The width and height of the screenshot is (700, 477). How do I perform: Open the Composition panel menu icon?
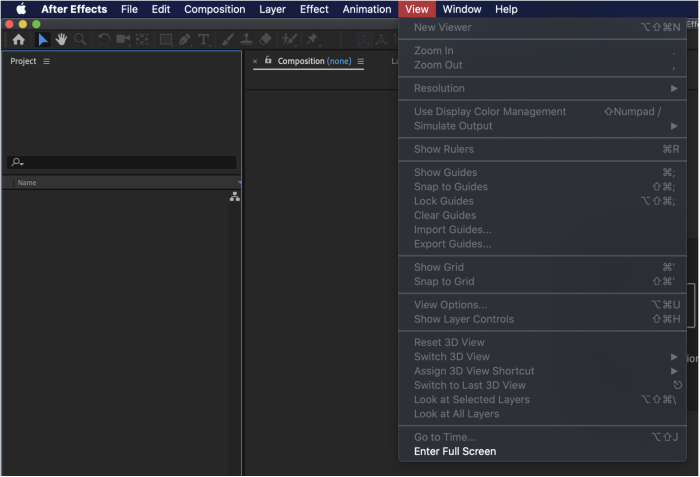pos(361,61)
